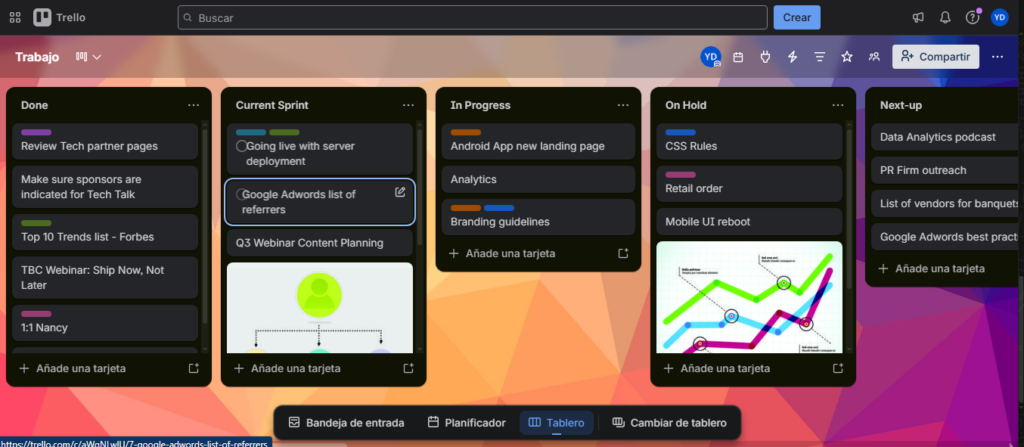Click the blue label on Branding guidelines card
1024x447 pixels.
pyautogui.click(x=499, y=208)
